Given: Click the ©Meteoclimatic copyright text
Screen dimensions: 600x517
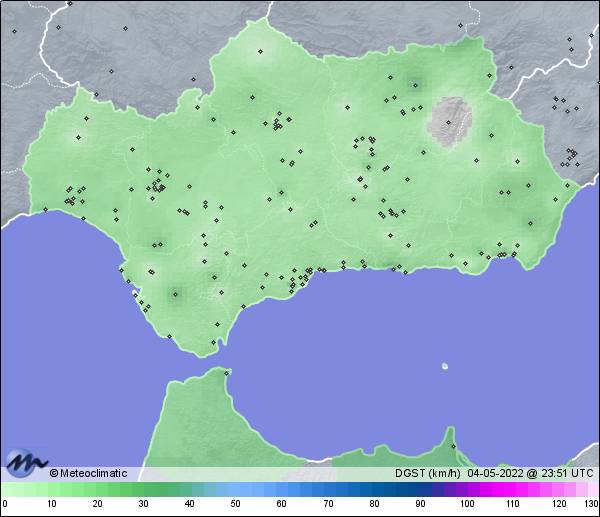Looking at the screenshot, I should click(x=88, y=473).
